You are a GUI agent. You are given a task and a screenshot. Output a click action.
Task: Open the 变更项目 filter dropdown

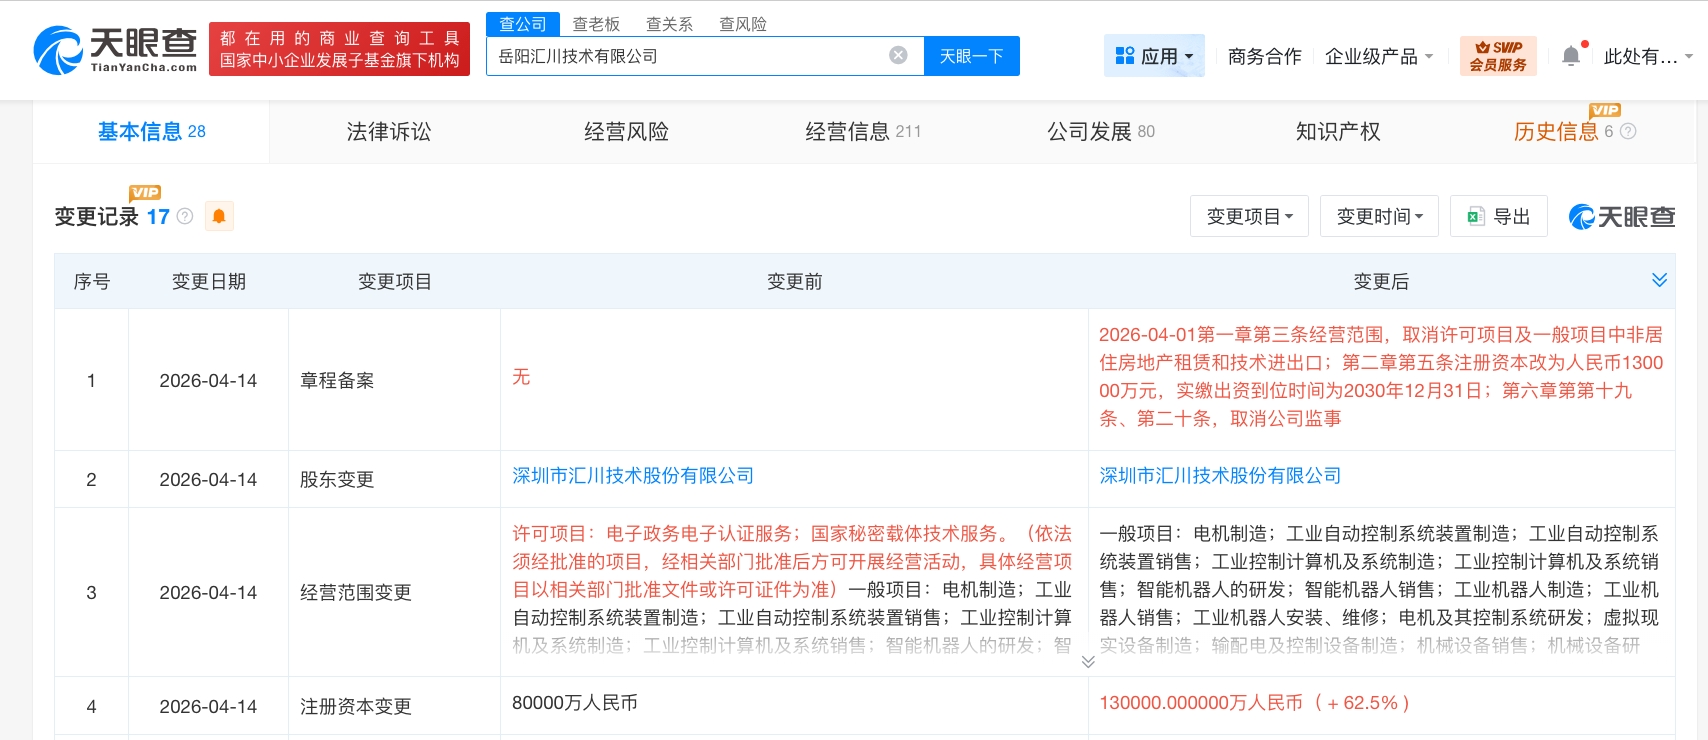(1249, 216)
